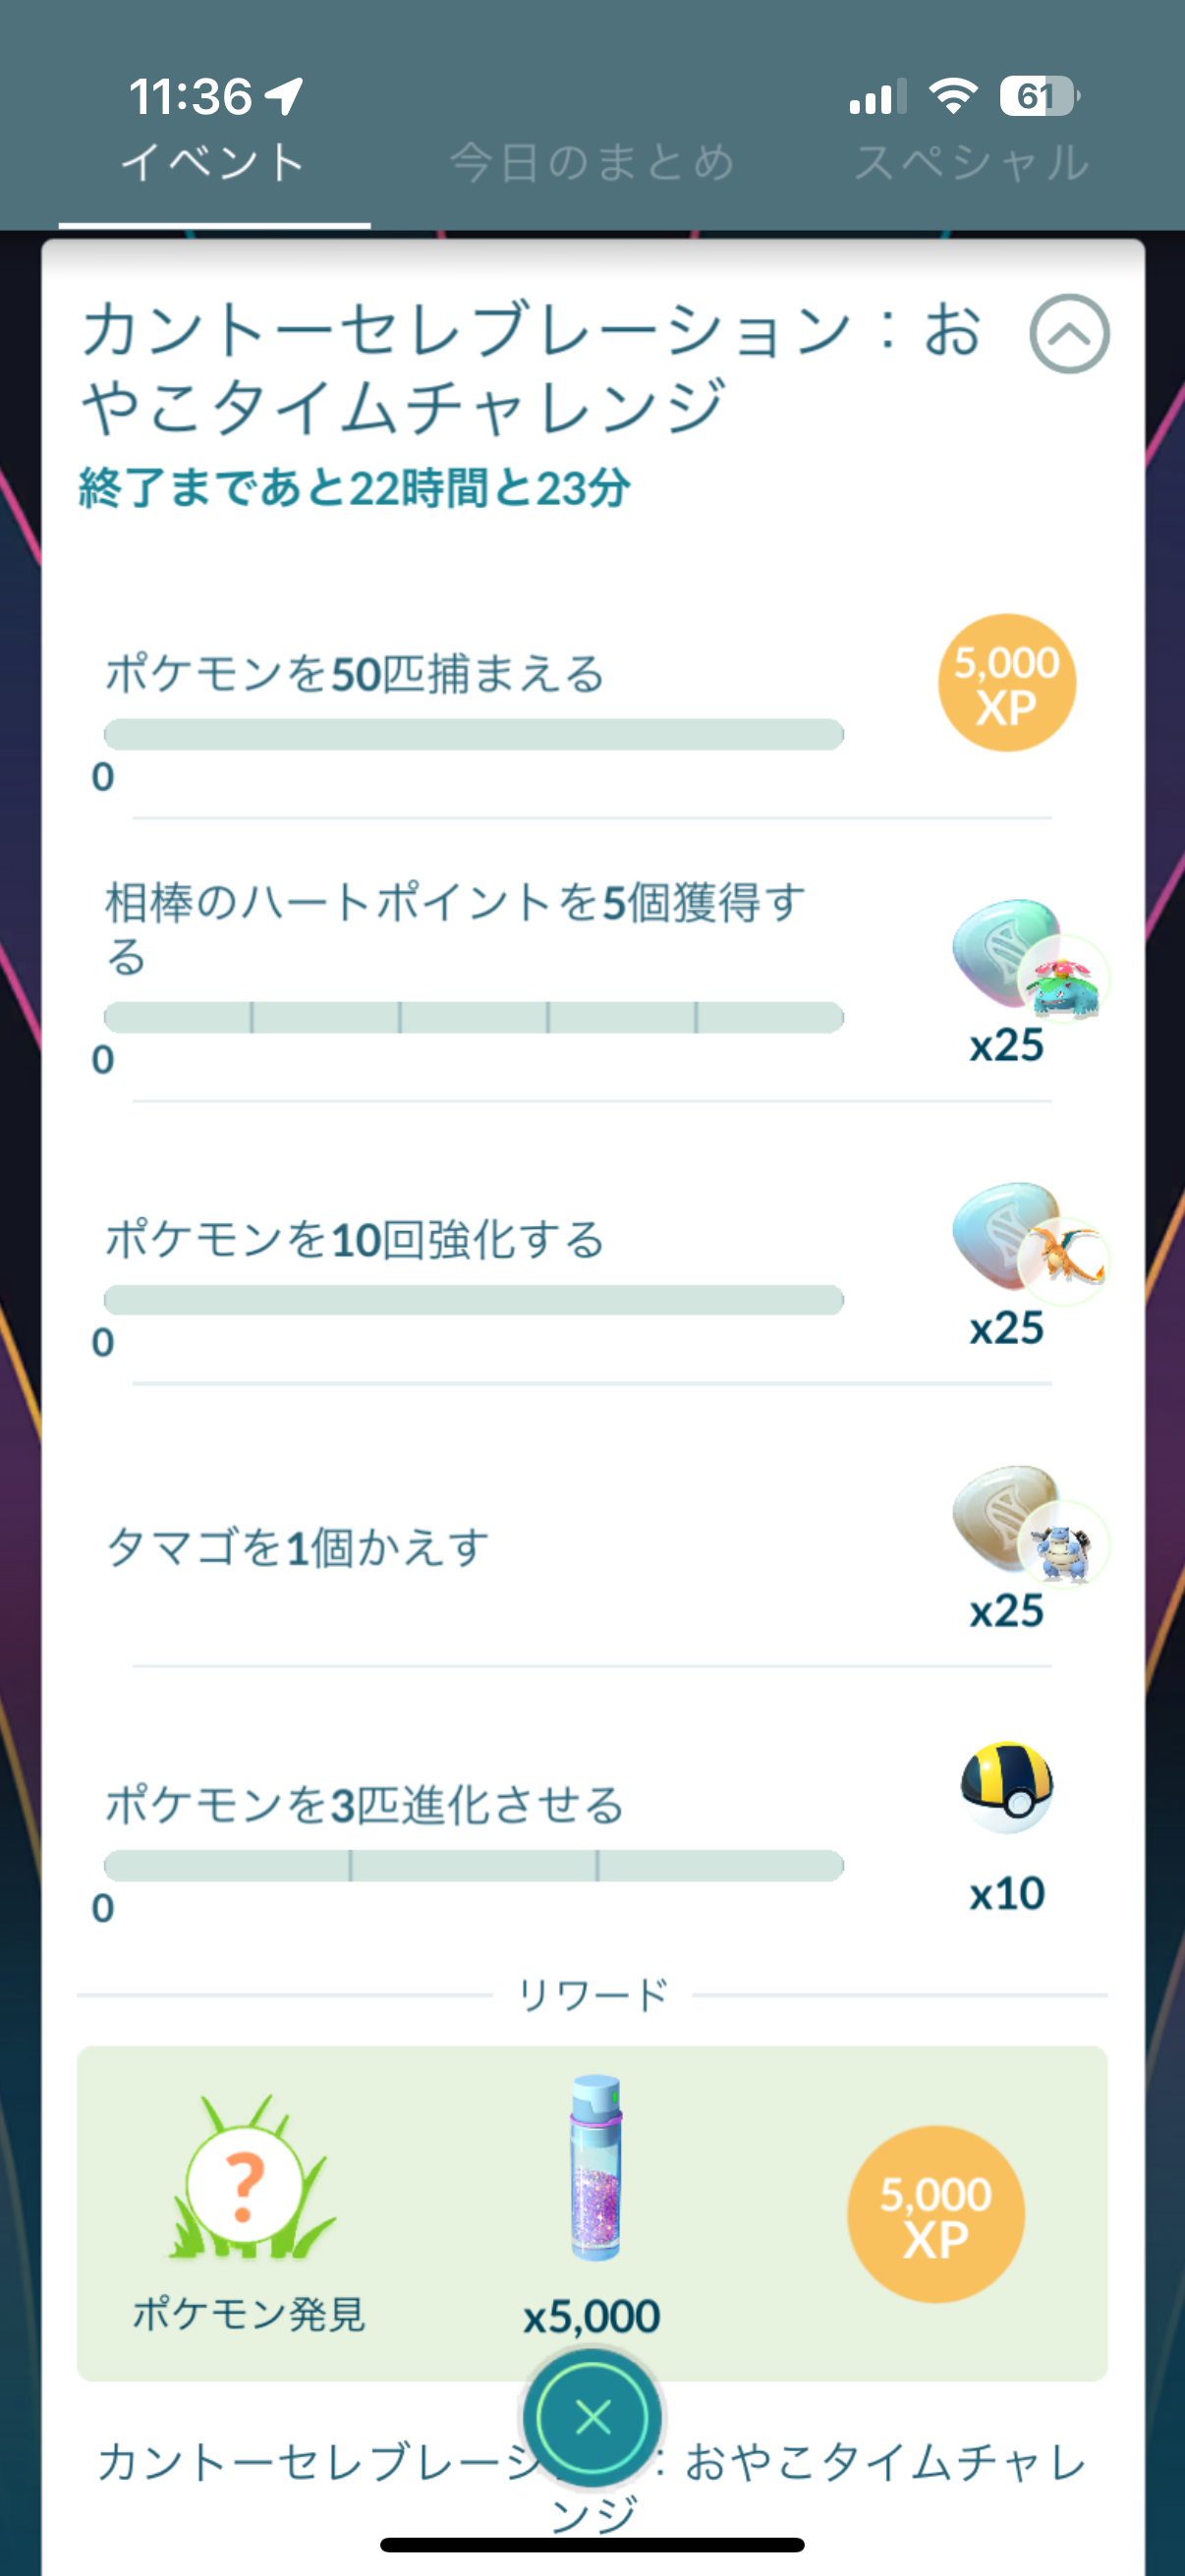Switch to the 今日のまとめ tab
Screen dimensions: 1185x2576
pos(592,162)
